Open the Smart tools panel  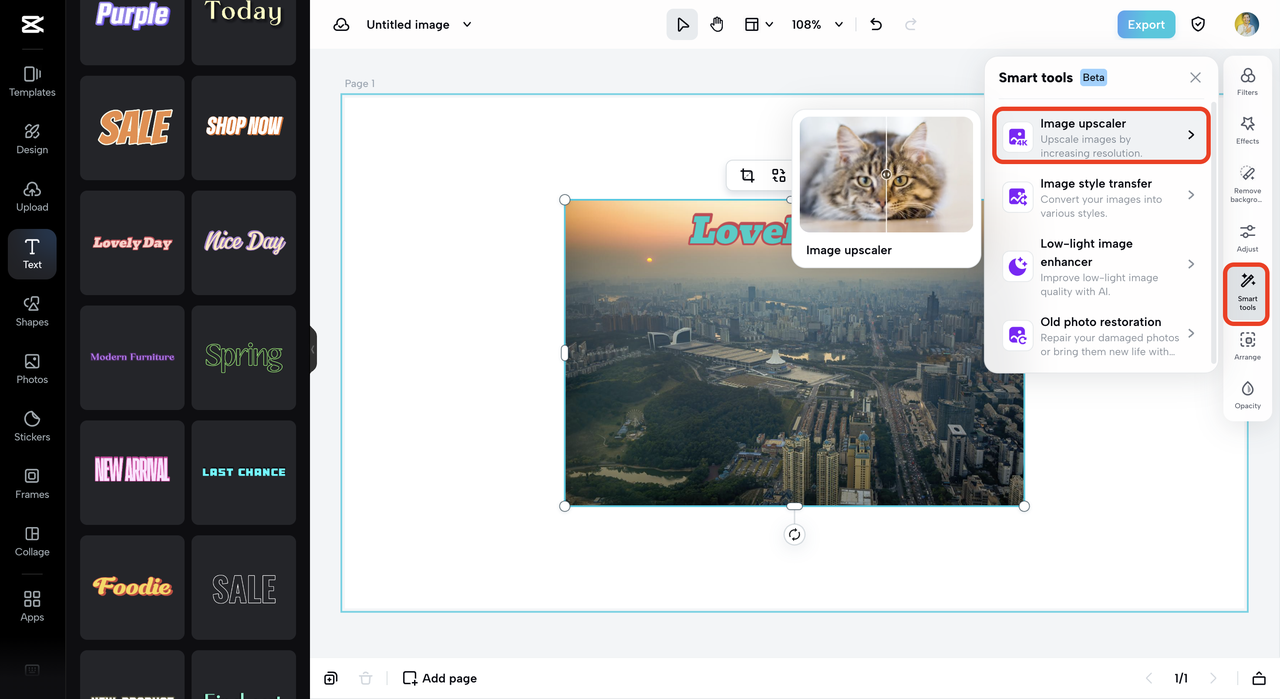coord(1247,293)
